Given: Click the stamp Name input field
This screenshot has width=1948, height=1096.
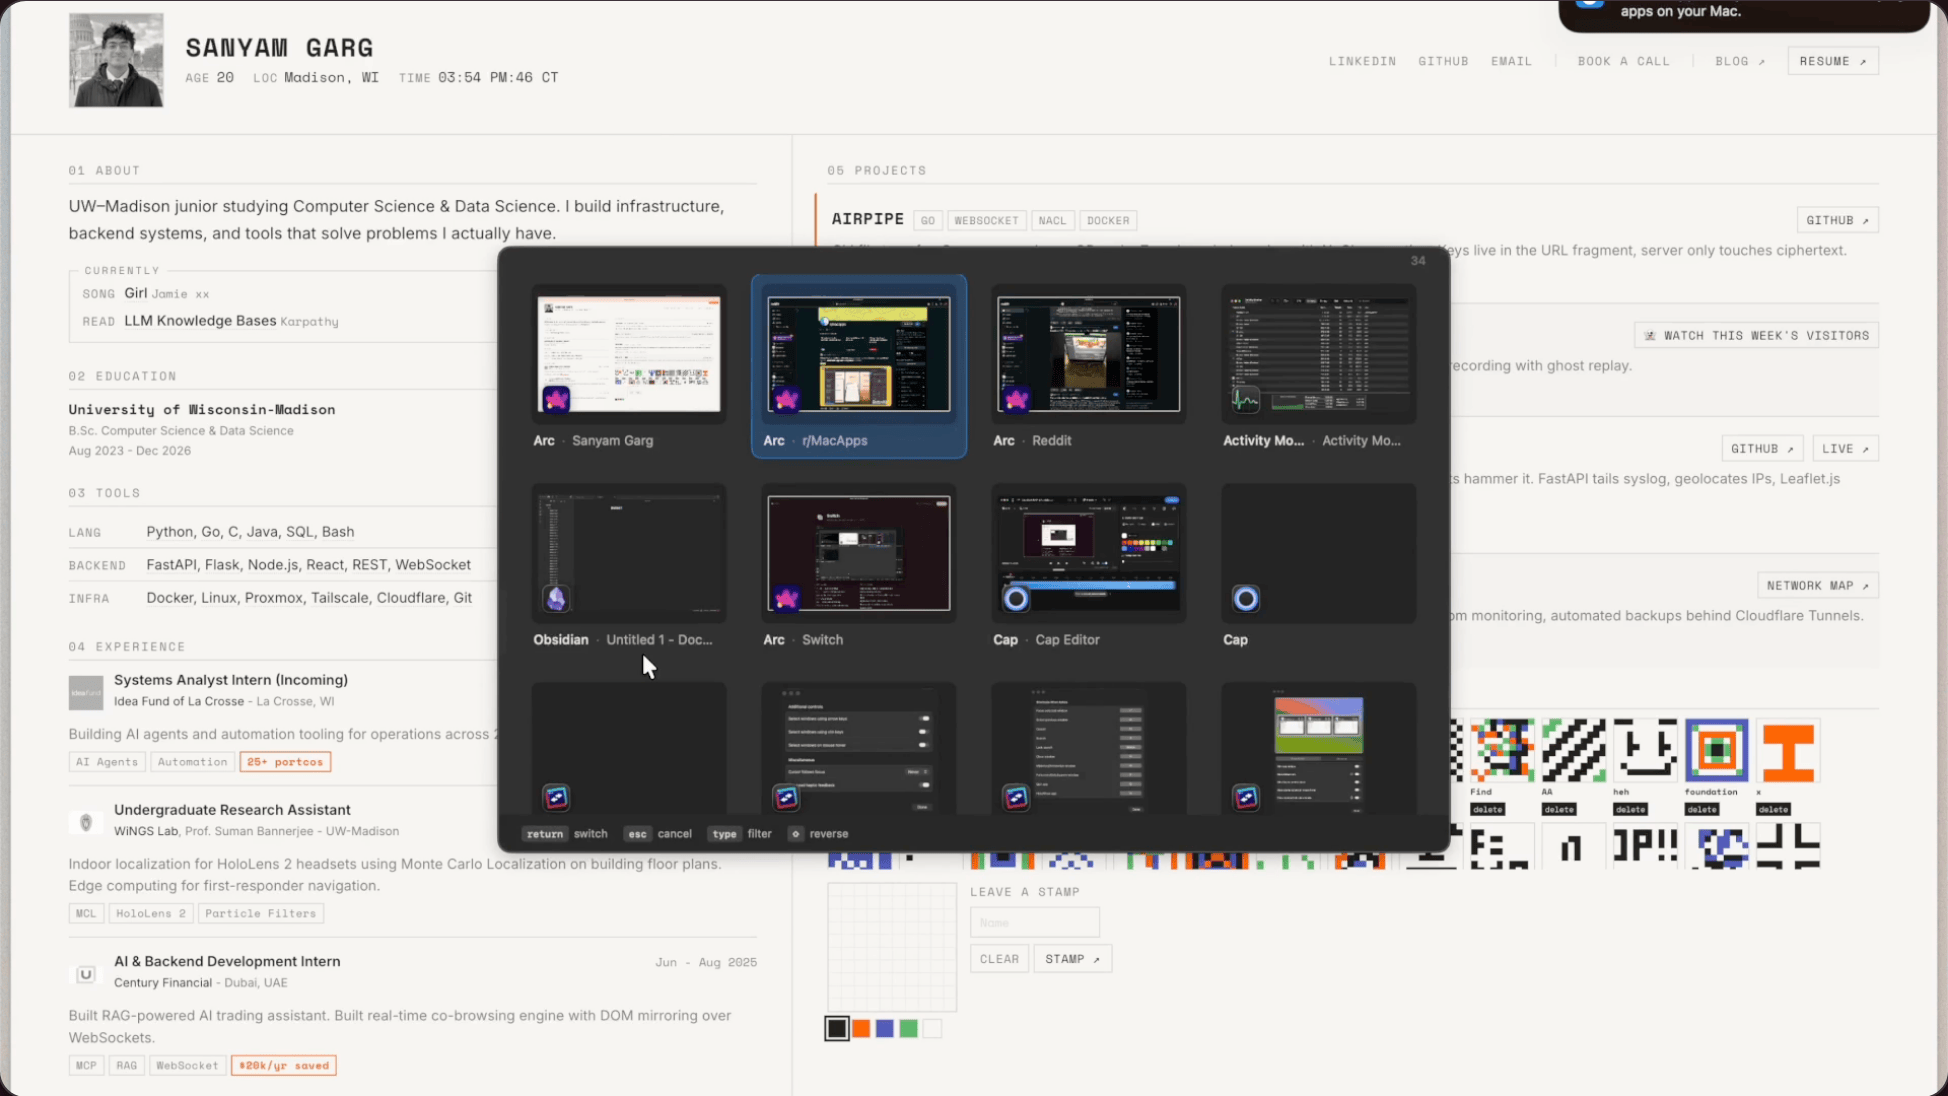Looking at the screenshot, I should (1034, 922).
